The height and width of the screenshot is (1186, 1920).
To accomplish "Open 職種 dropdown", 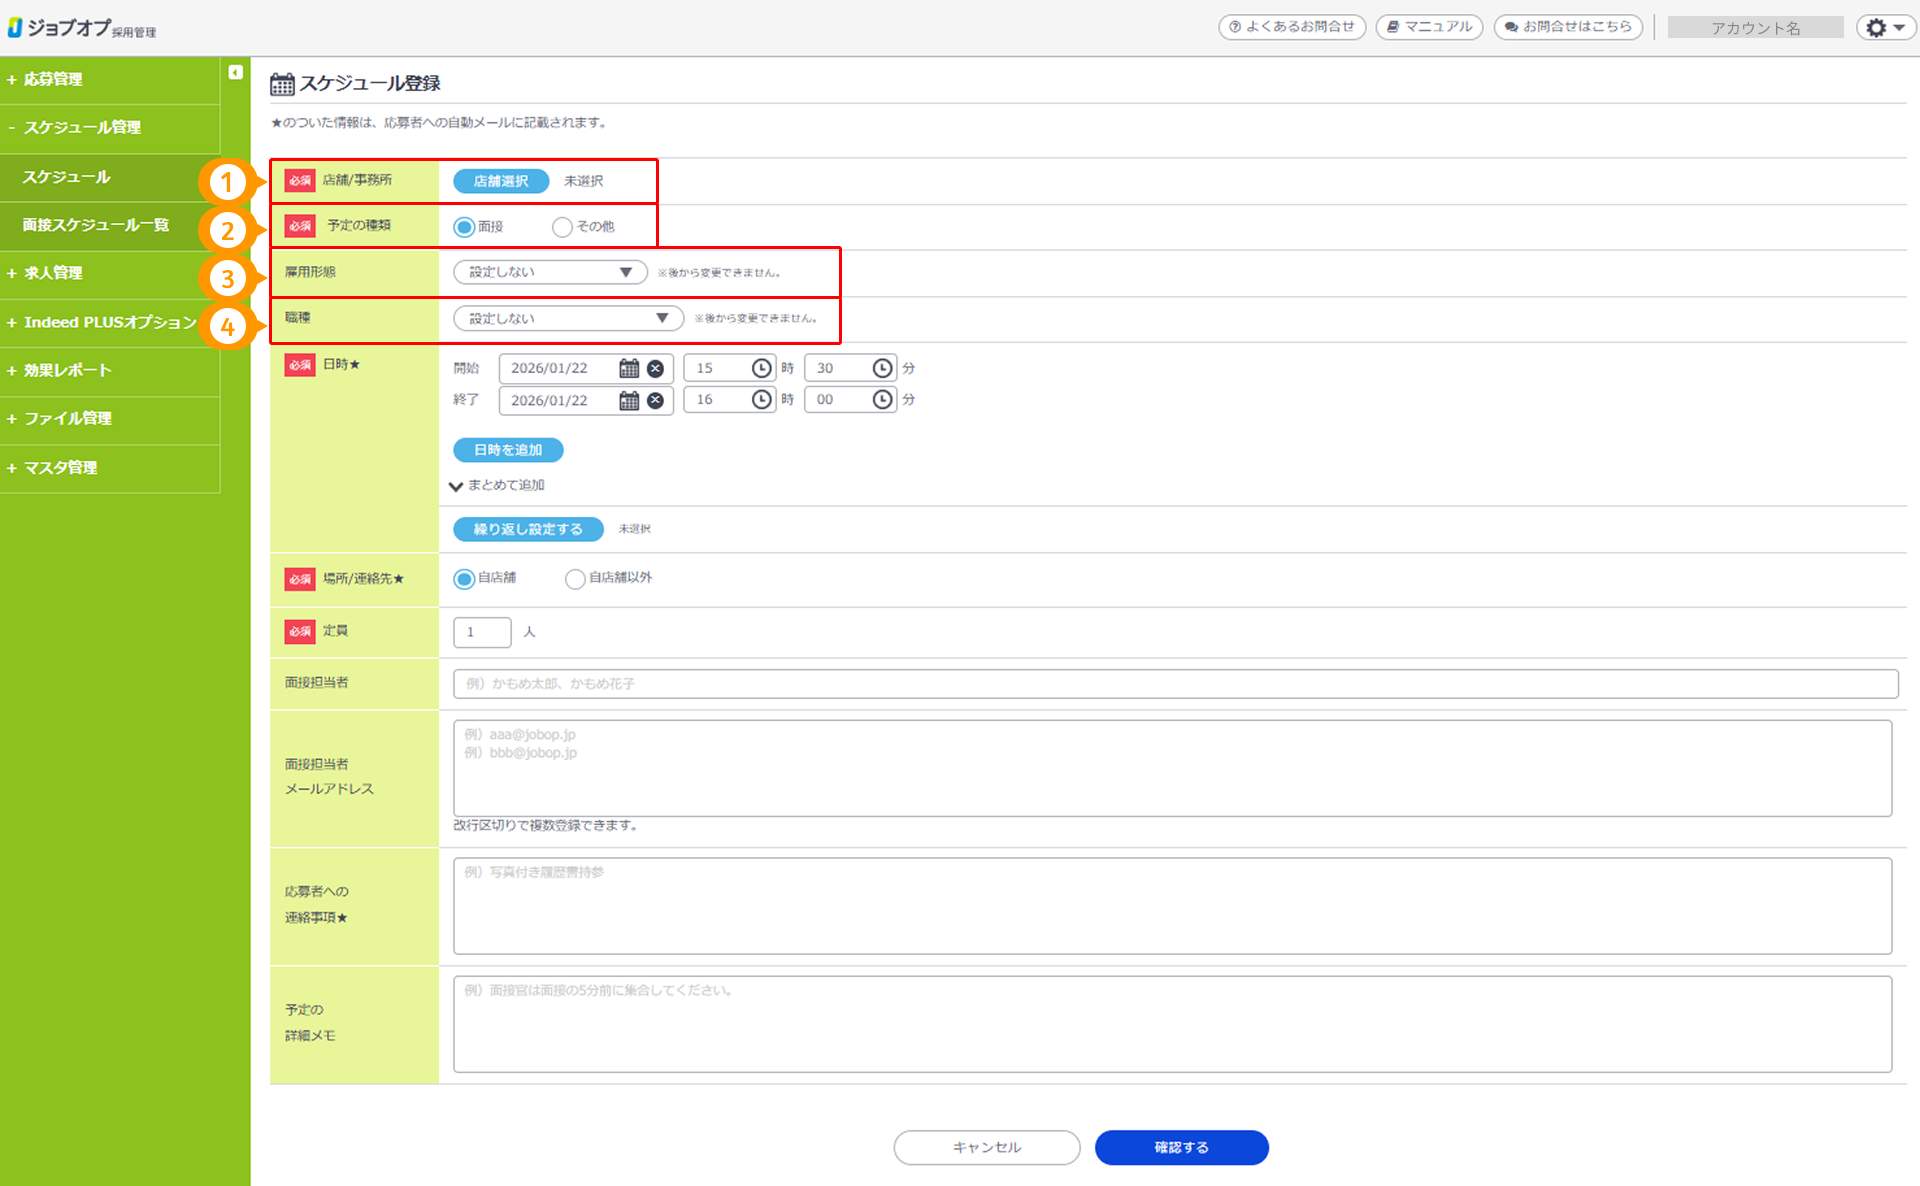I will [568, 318].
